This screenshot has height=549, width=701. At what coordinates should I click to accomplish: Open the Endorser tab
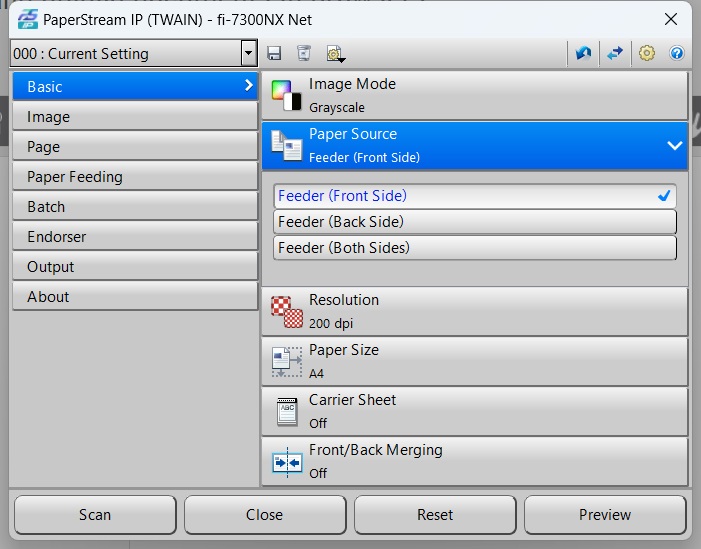tap(134, 237)
